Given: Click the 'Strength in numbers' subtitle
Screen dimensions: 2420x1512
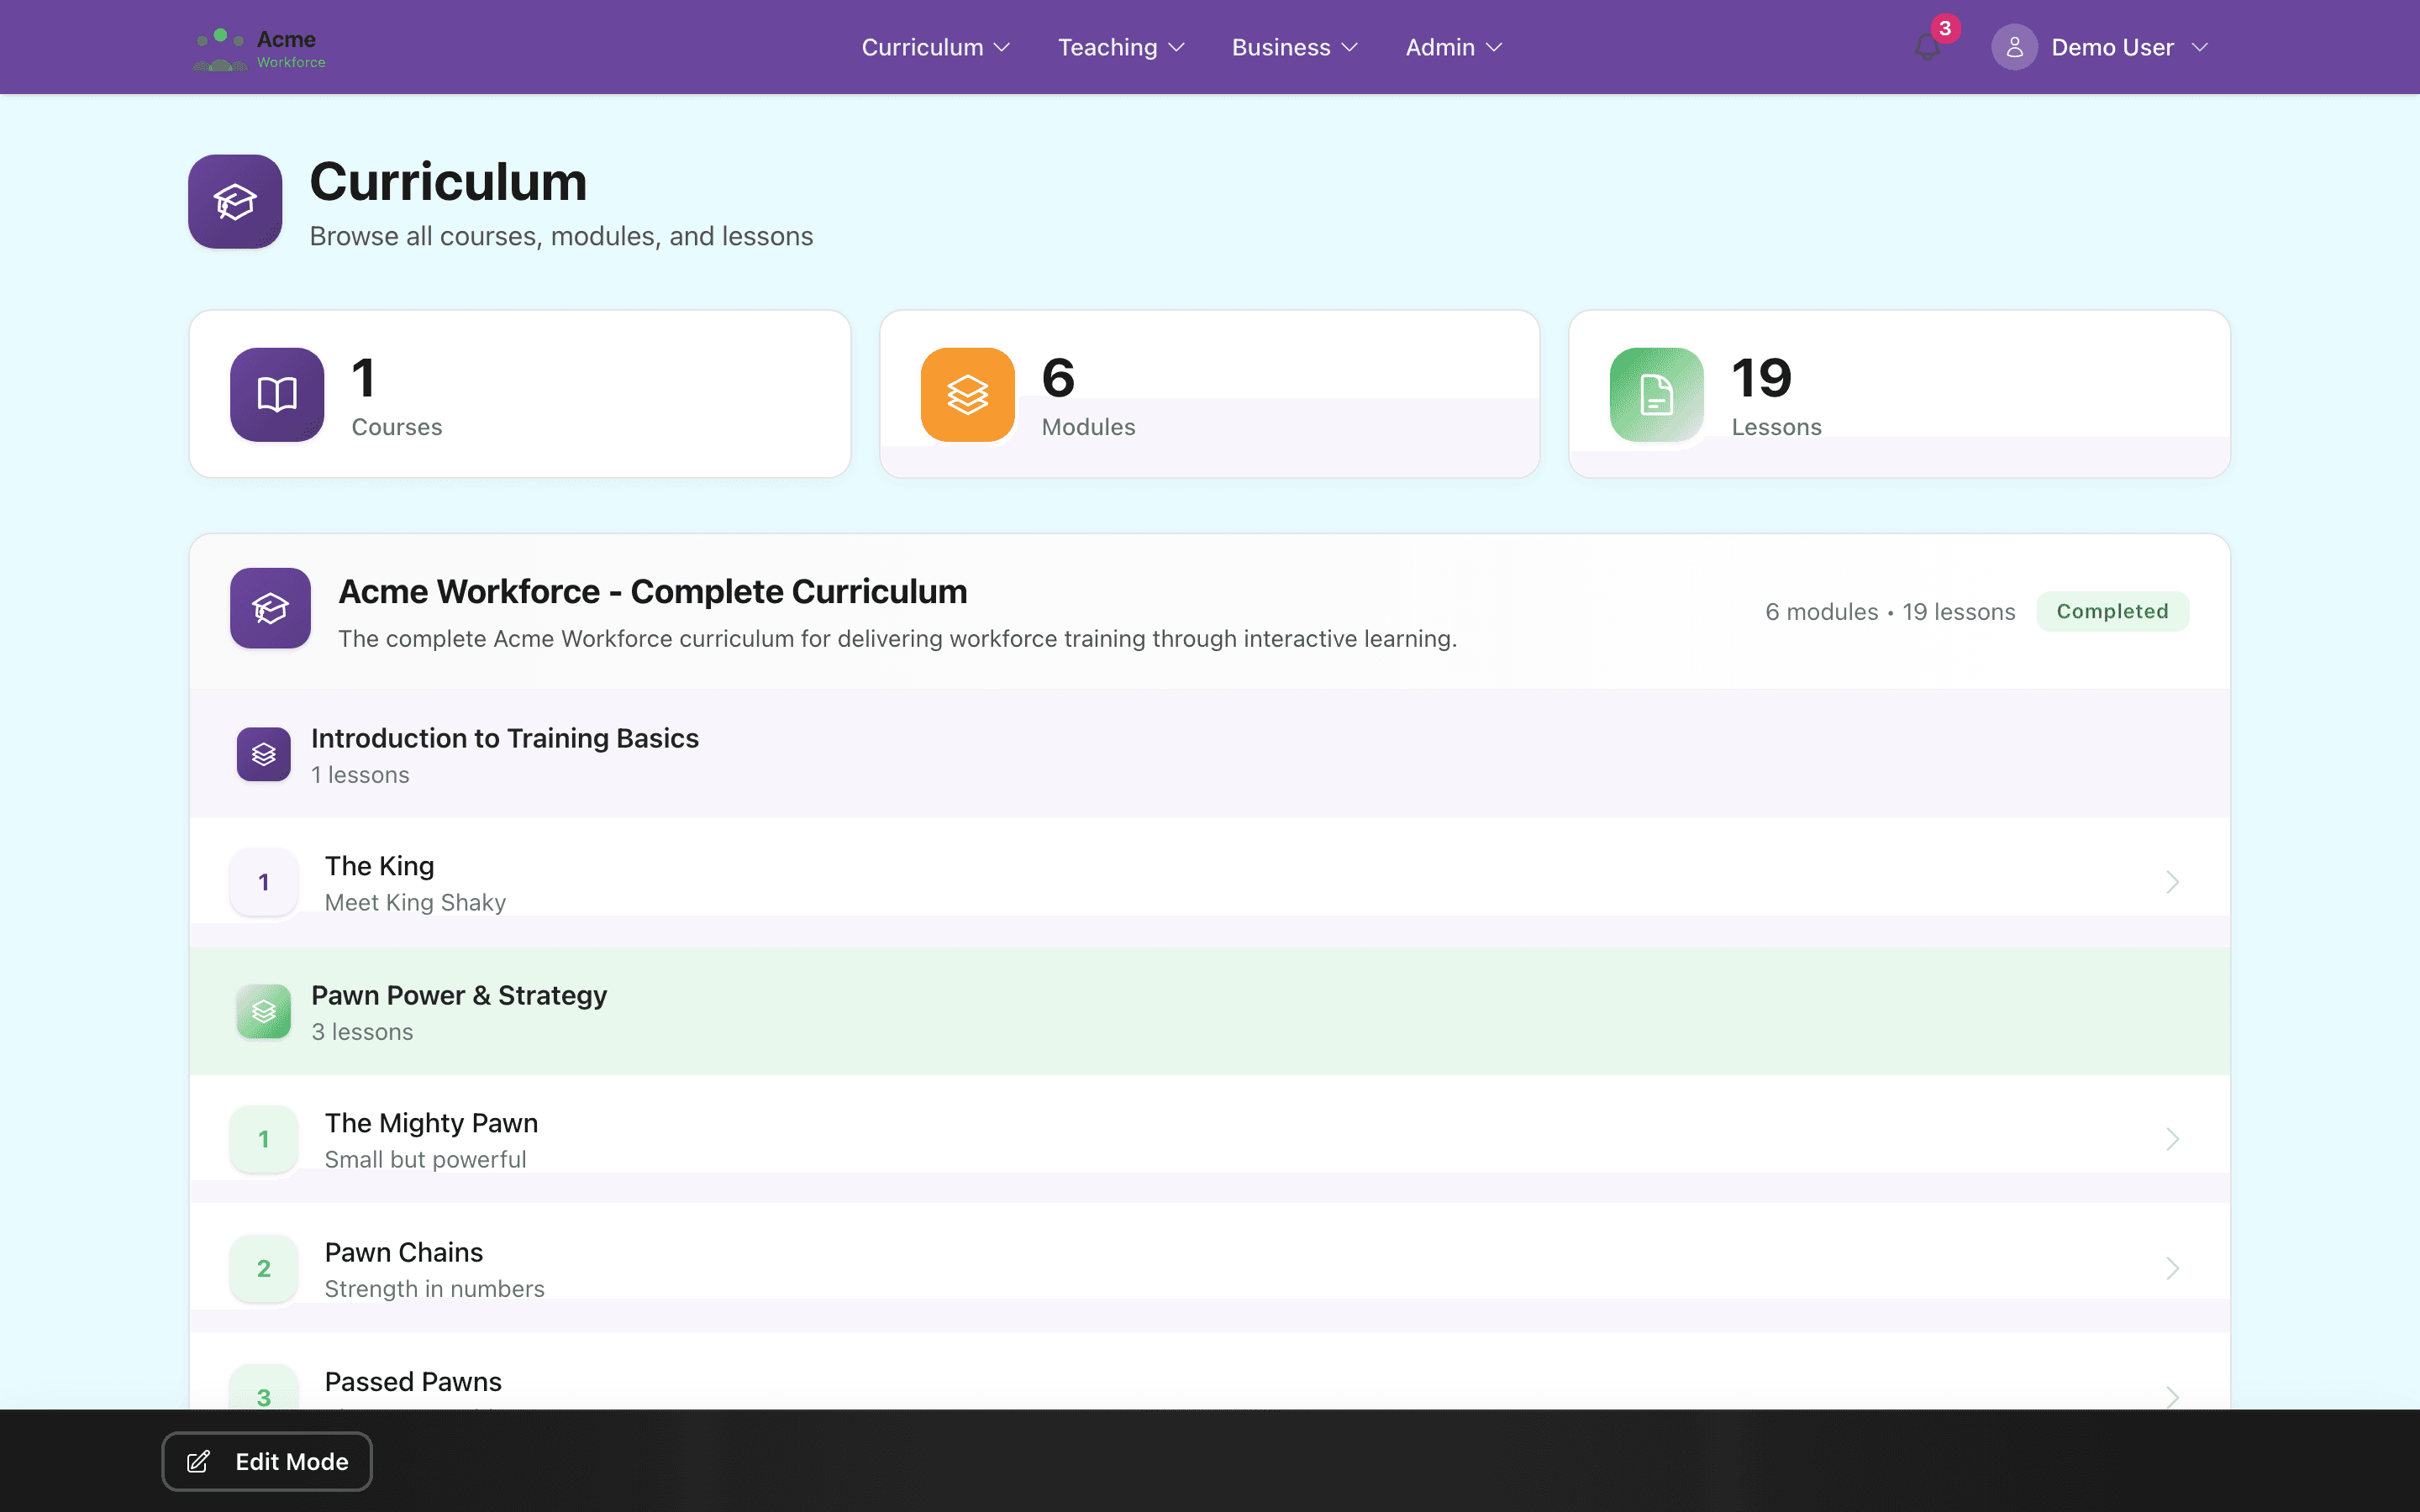Looking at the screenshot, I should click(434, 1288).
